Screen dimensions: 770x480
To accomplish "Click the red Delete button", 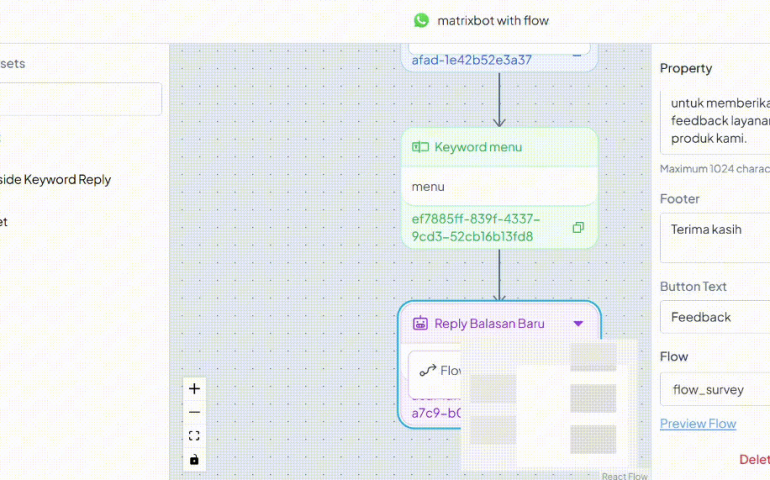I will tap(753, 460).
